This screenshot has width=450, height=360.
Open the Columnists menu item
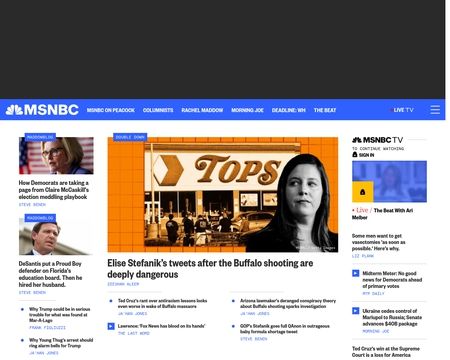(x=158, y=110)
